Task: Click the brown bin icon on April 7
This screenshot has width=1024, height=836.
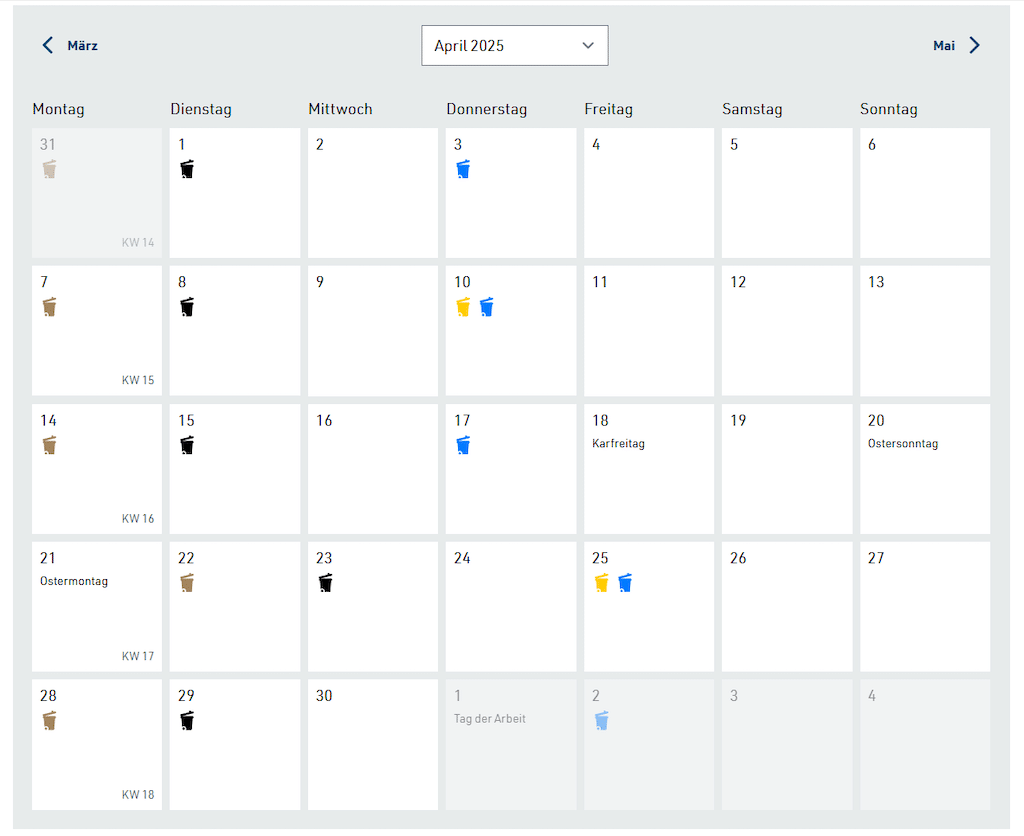Action: coord(49,307)
